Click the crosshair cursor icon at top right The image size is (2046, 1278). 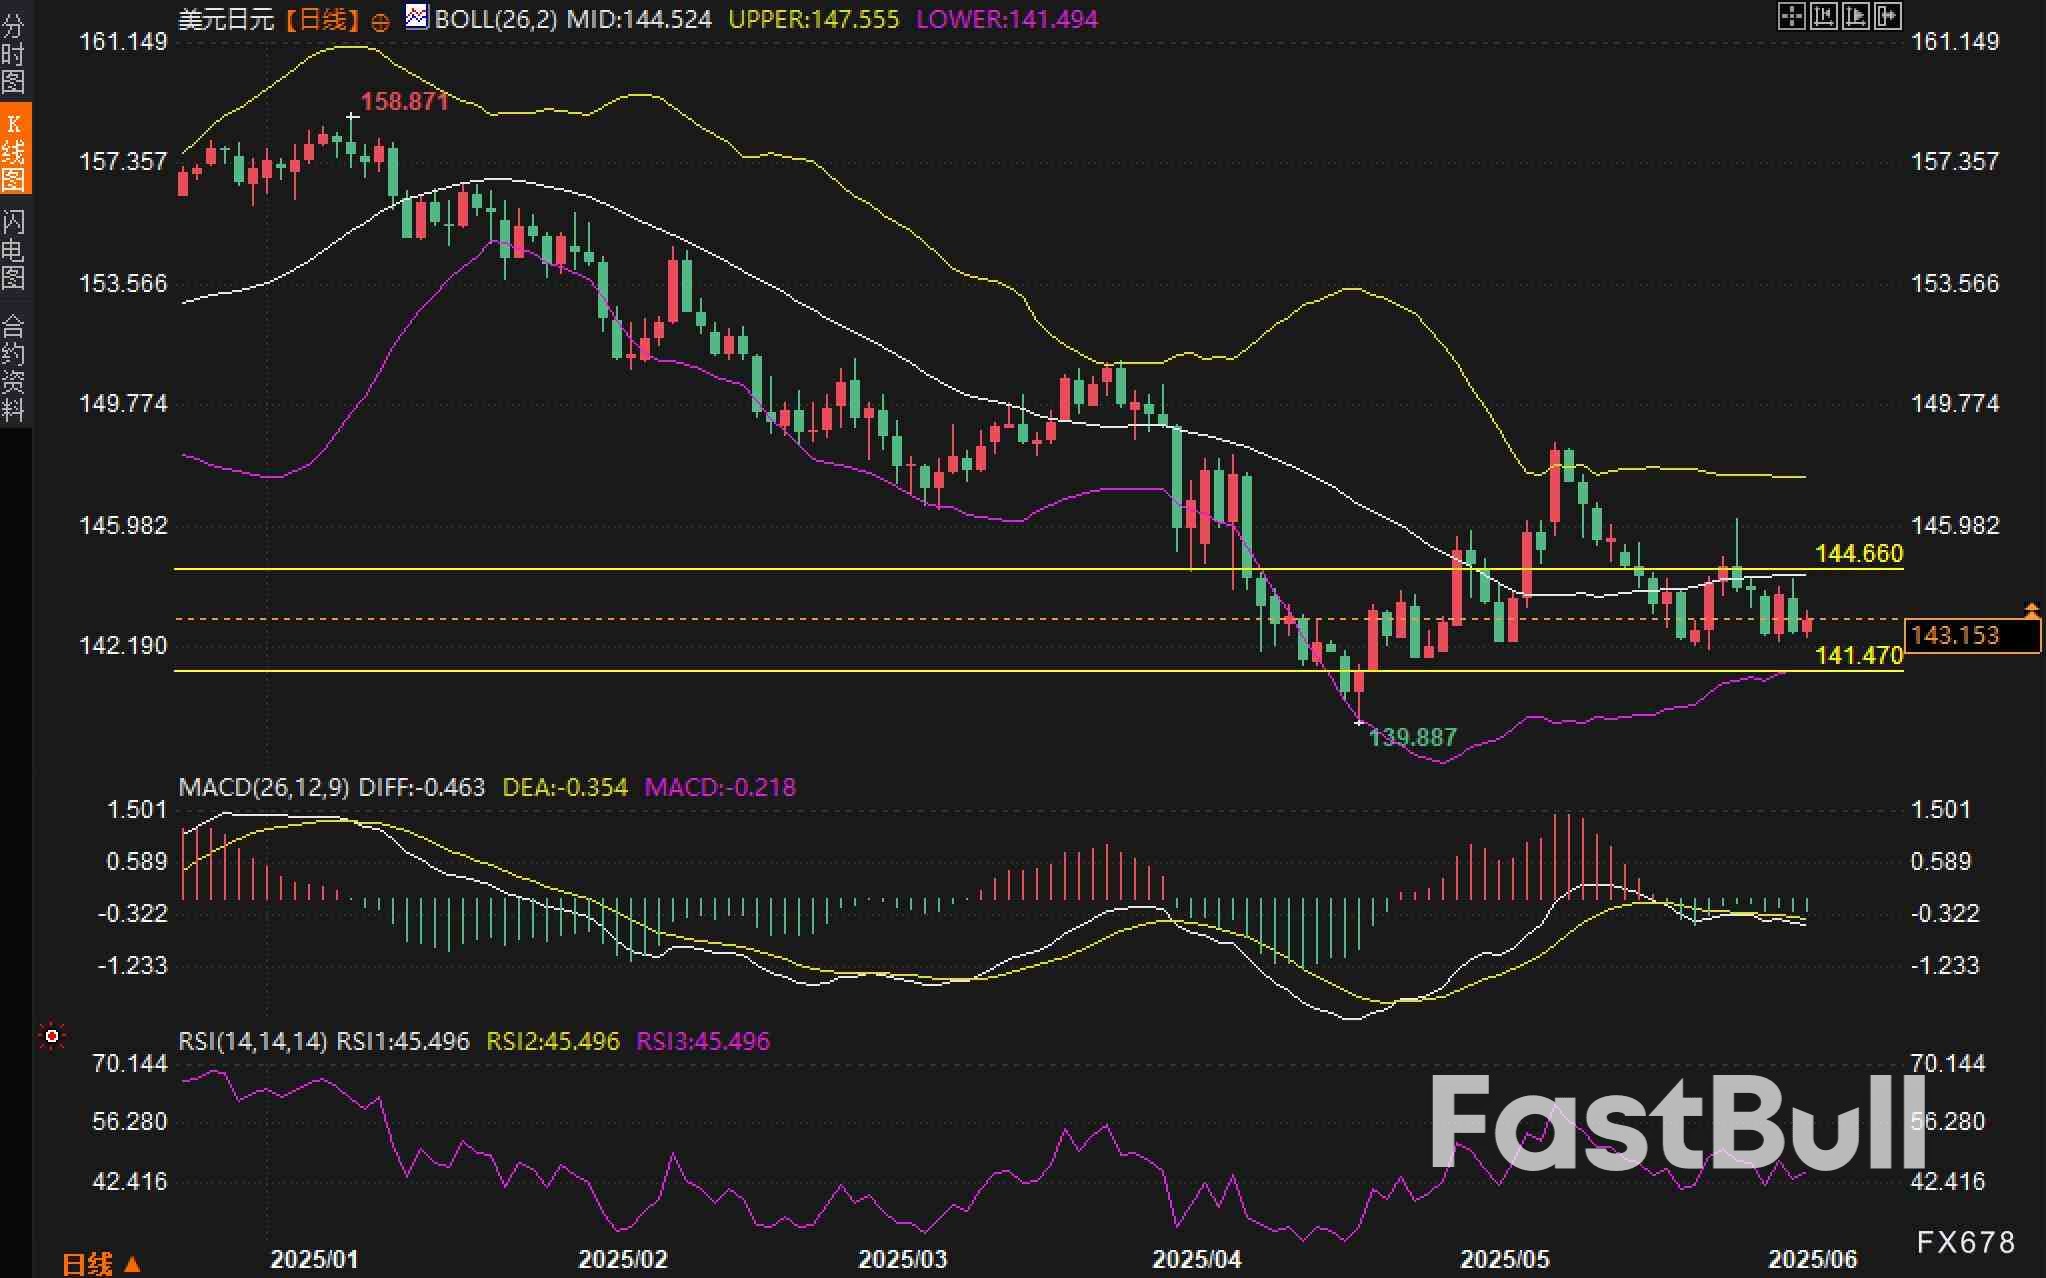tap(1791, 16)
